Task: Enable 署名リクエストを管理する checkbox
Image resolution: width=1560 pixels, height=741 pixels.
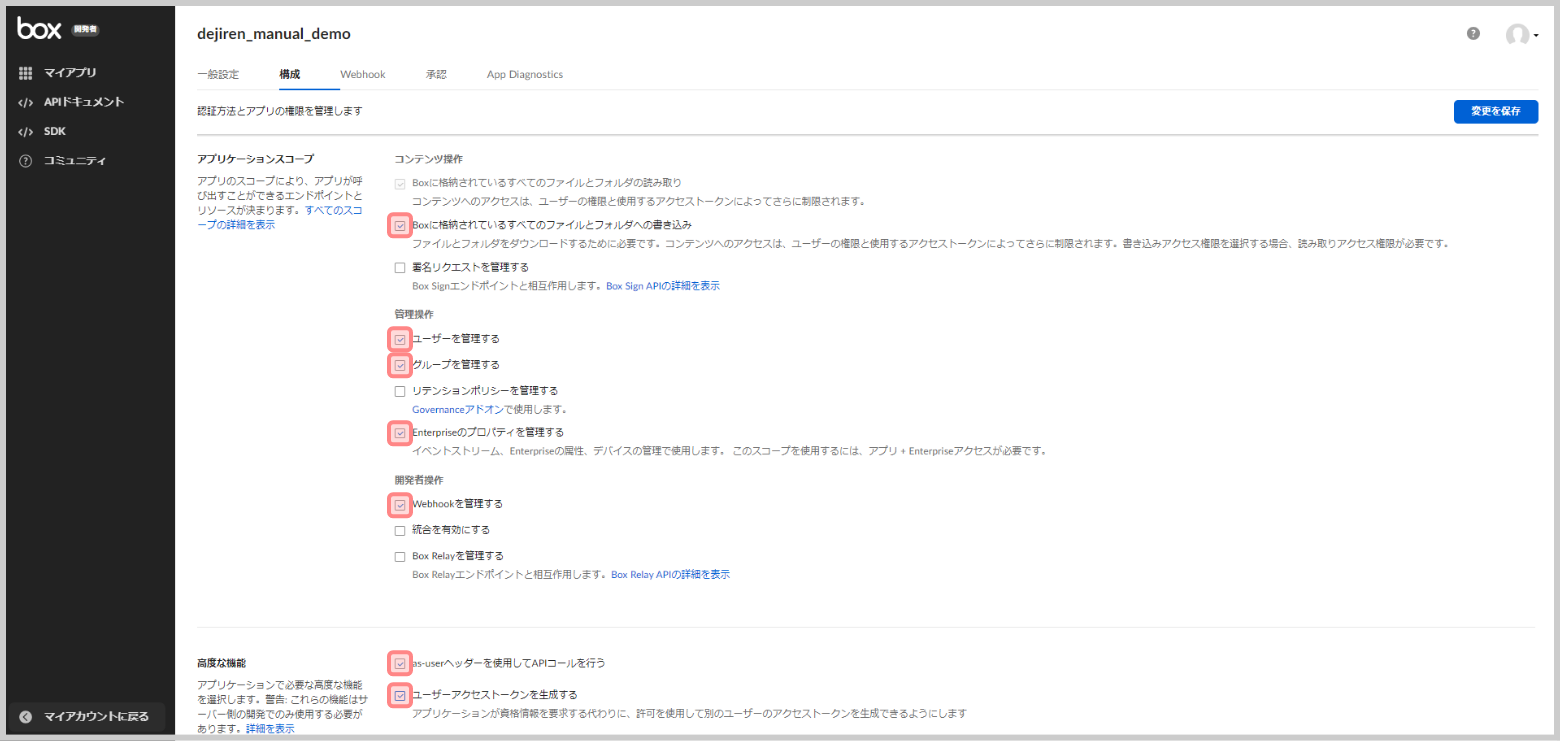Action: (x=400, y=268)
